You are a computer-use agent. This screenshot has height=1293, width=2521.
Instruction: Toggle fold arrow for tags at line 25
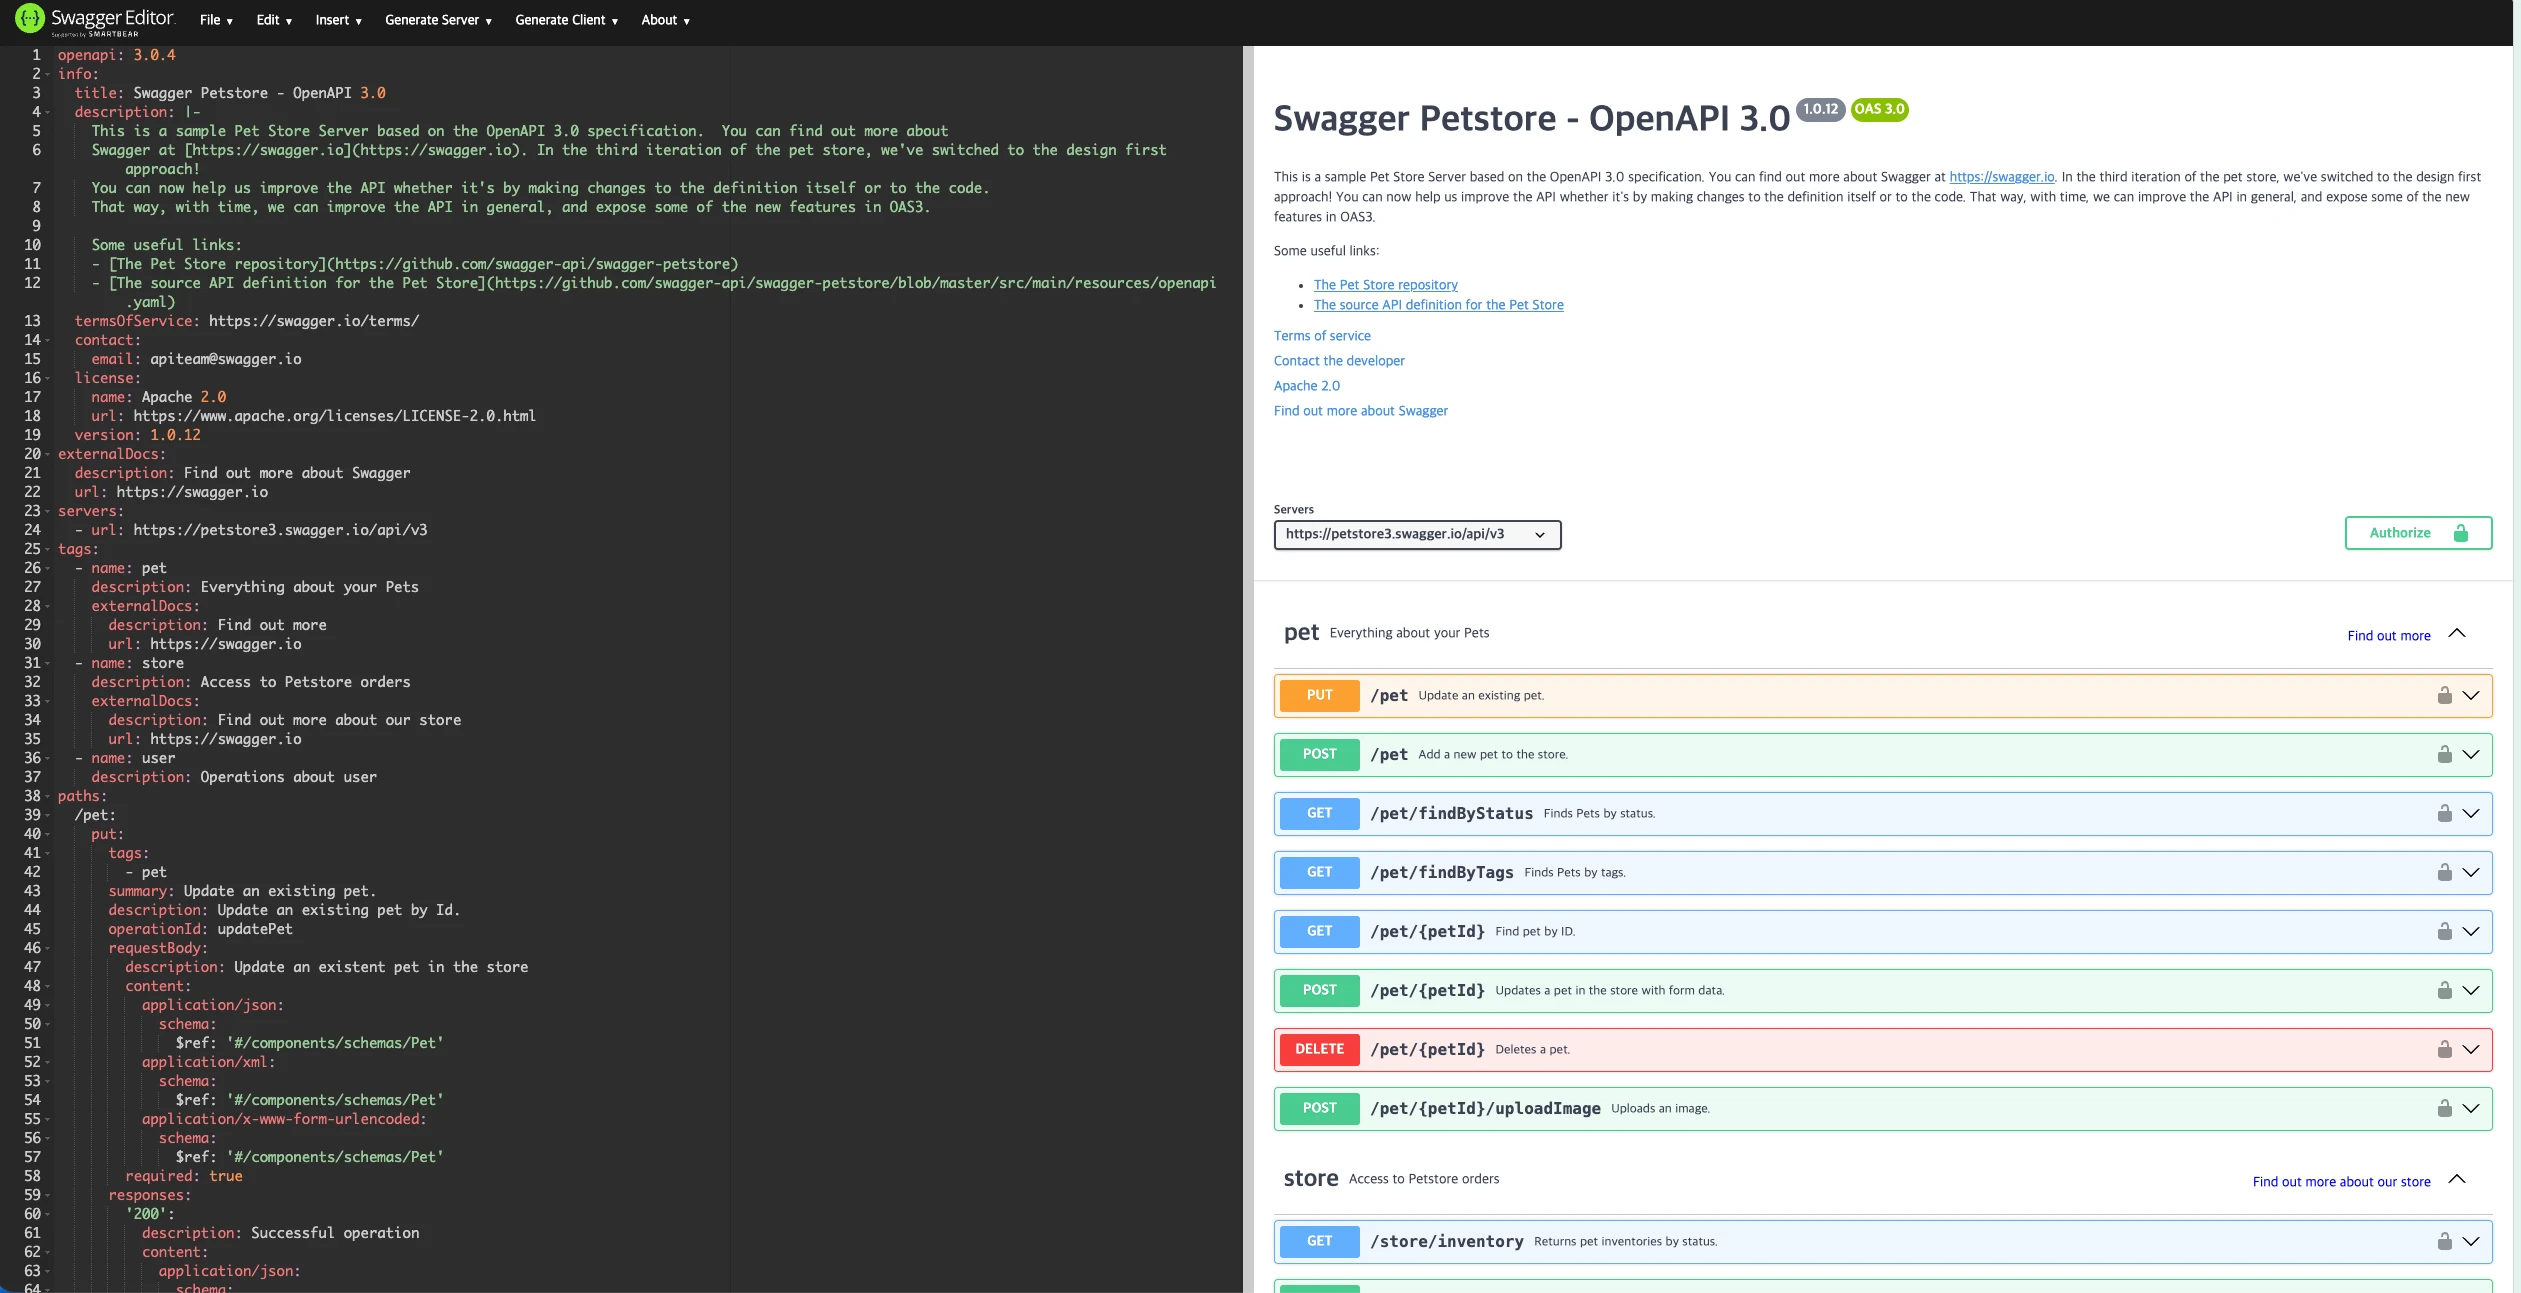click(x=47, y=550)
